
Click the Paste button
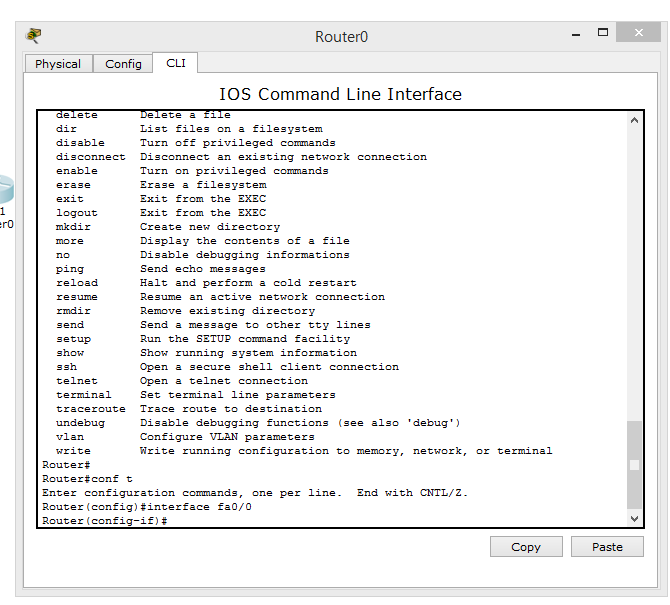[x=607, y=546]
